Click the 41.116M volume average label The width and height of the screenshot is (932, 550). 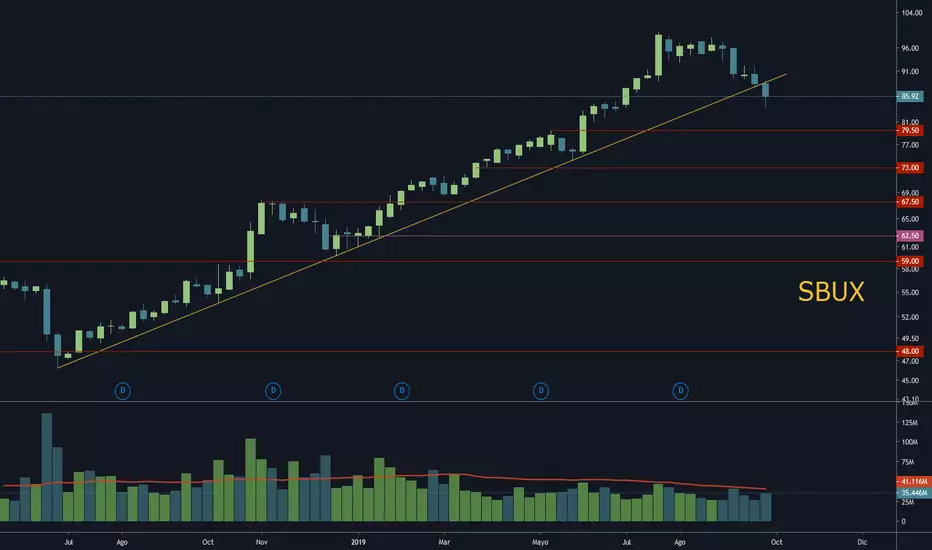[x=913, y=481]
